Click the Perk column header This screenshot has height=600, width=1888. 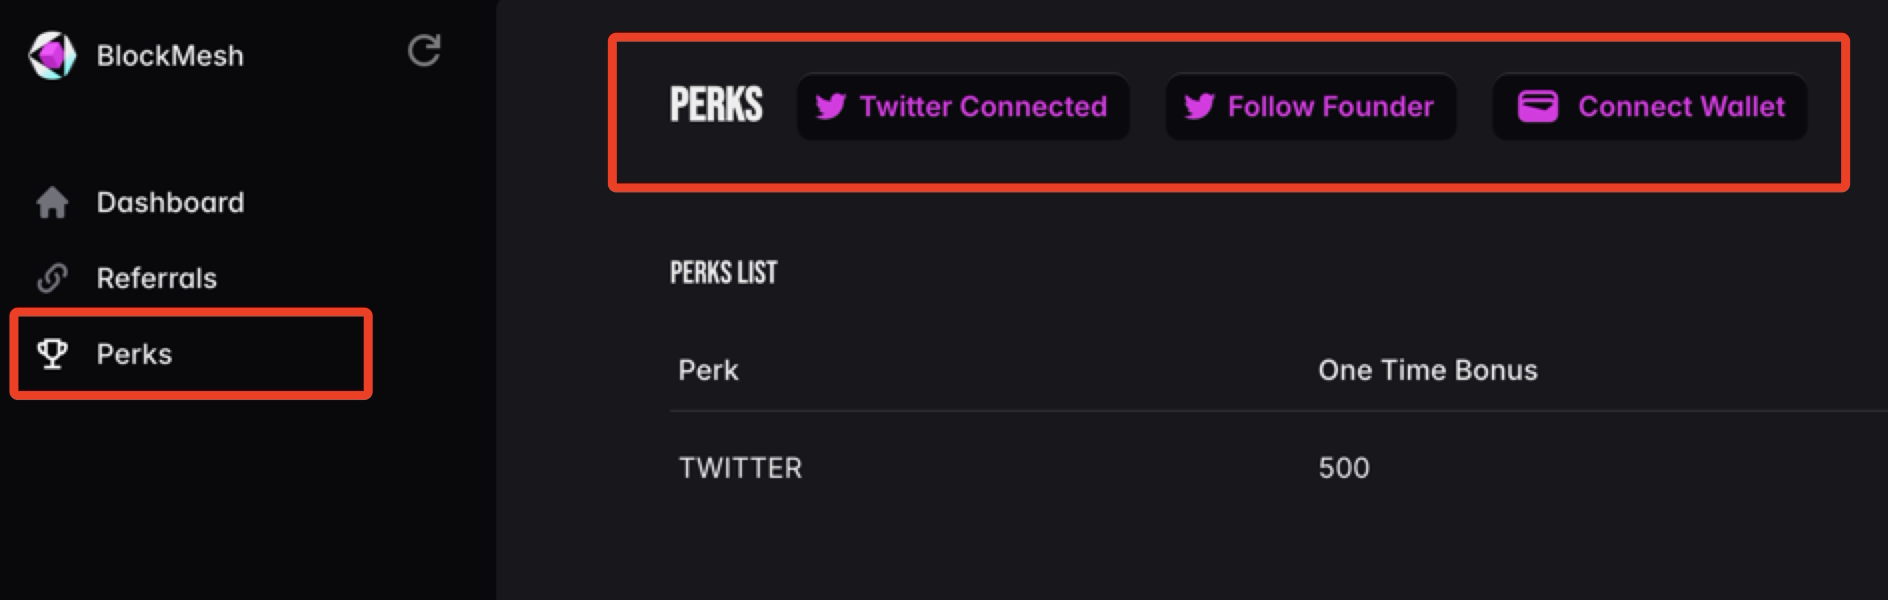708,370
